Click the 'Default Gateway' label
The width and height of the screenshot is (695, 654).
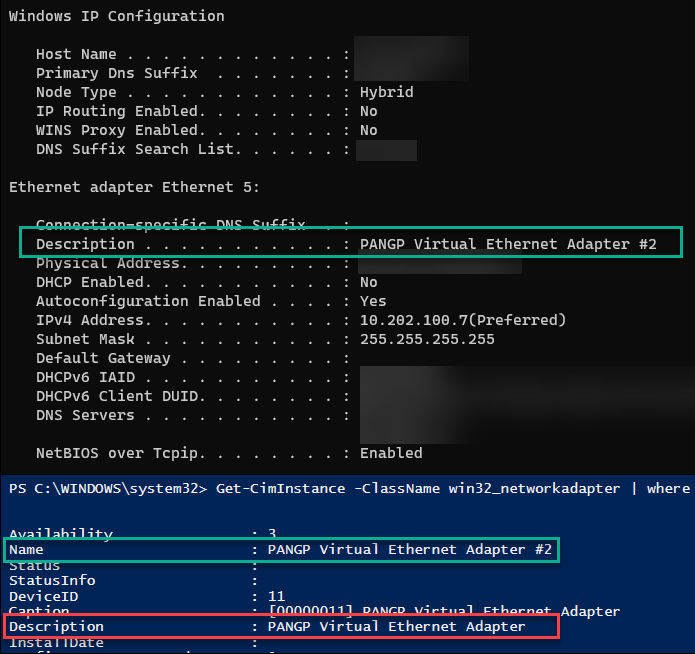pos(103,358)
